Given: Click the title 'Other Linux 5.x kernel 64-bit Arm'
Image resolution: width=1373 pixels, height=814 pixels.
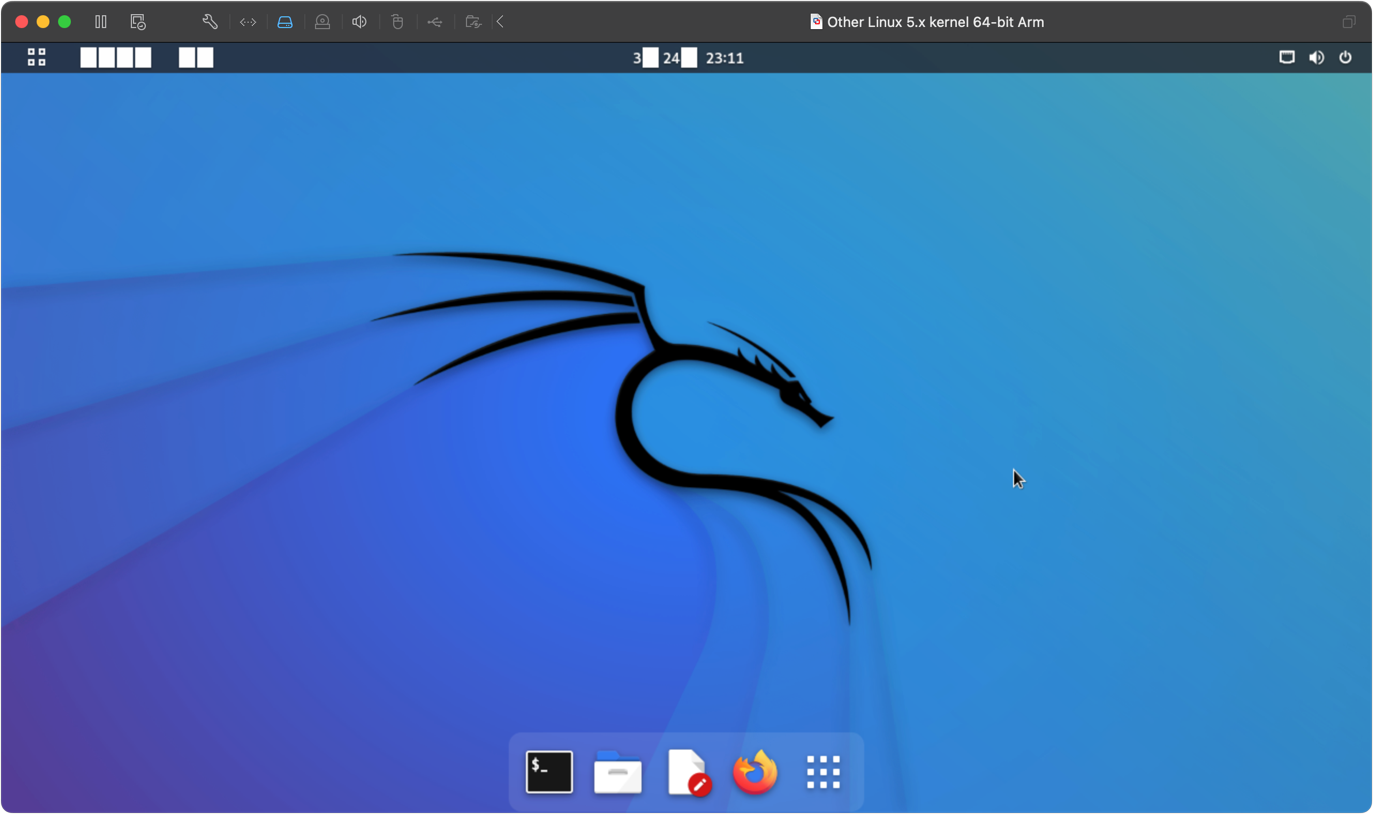Looking at the screenshot, I should (x=935, y=22).
